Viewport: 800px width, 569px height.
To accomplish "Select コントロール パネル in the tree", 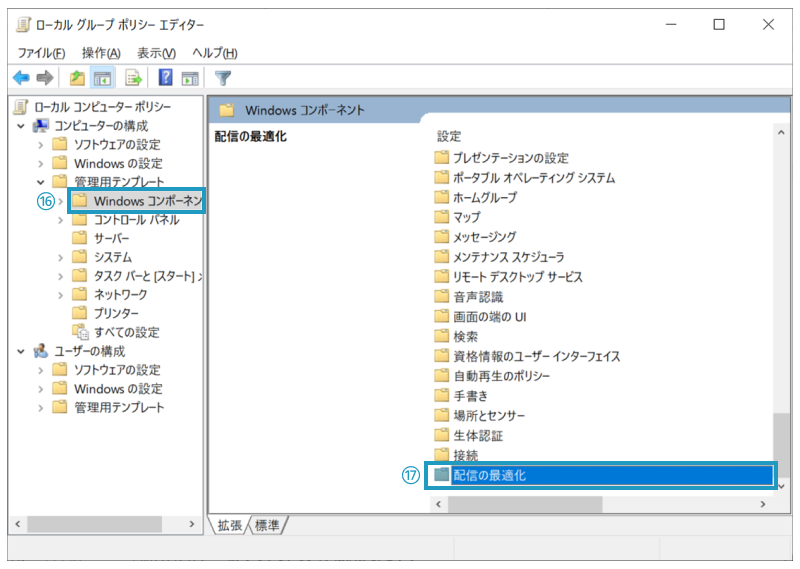I will [136, 220].
